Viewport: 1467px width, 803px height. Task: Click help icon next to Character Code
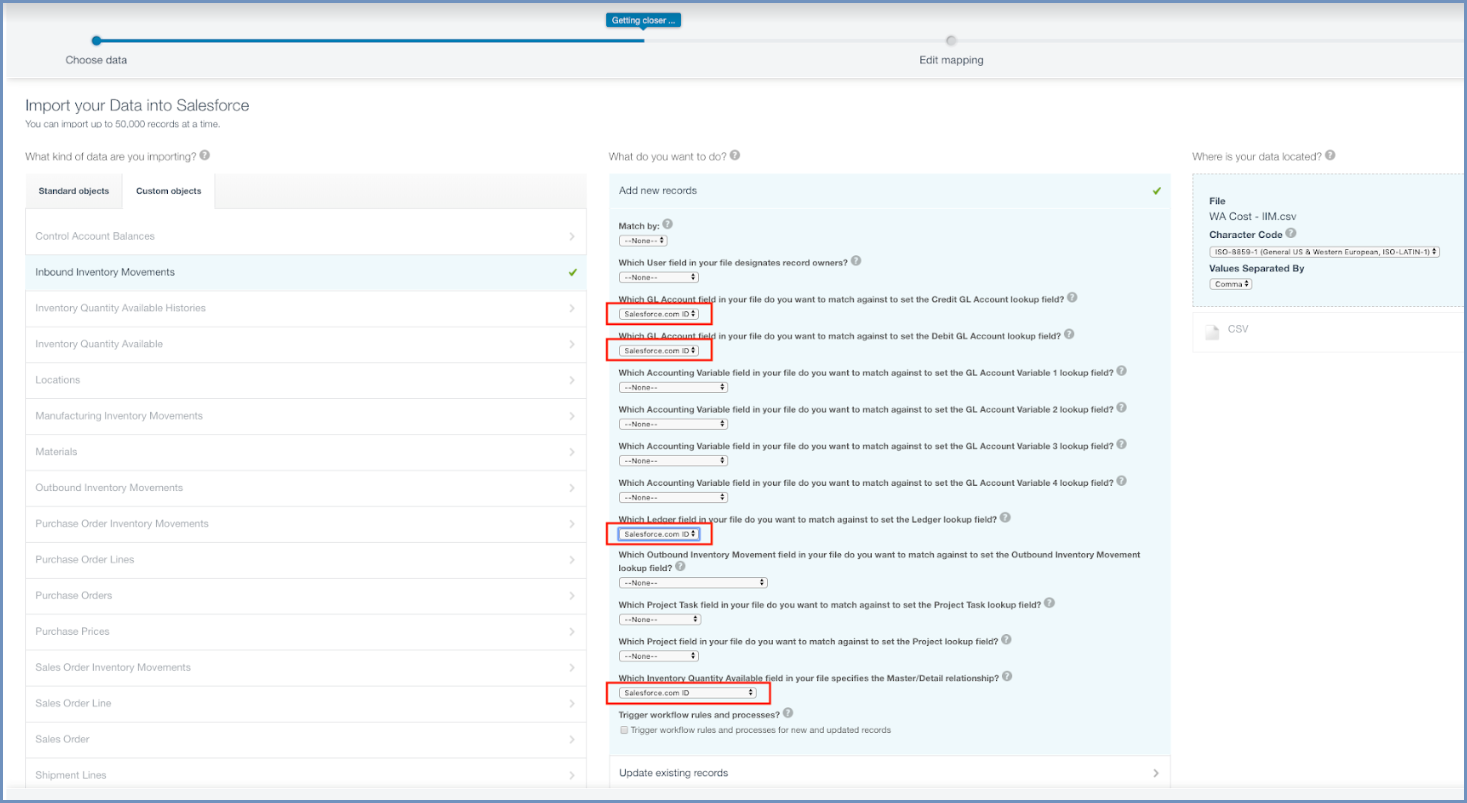coord(1291,234)
